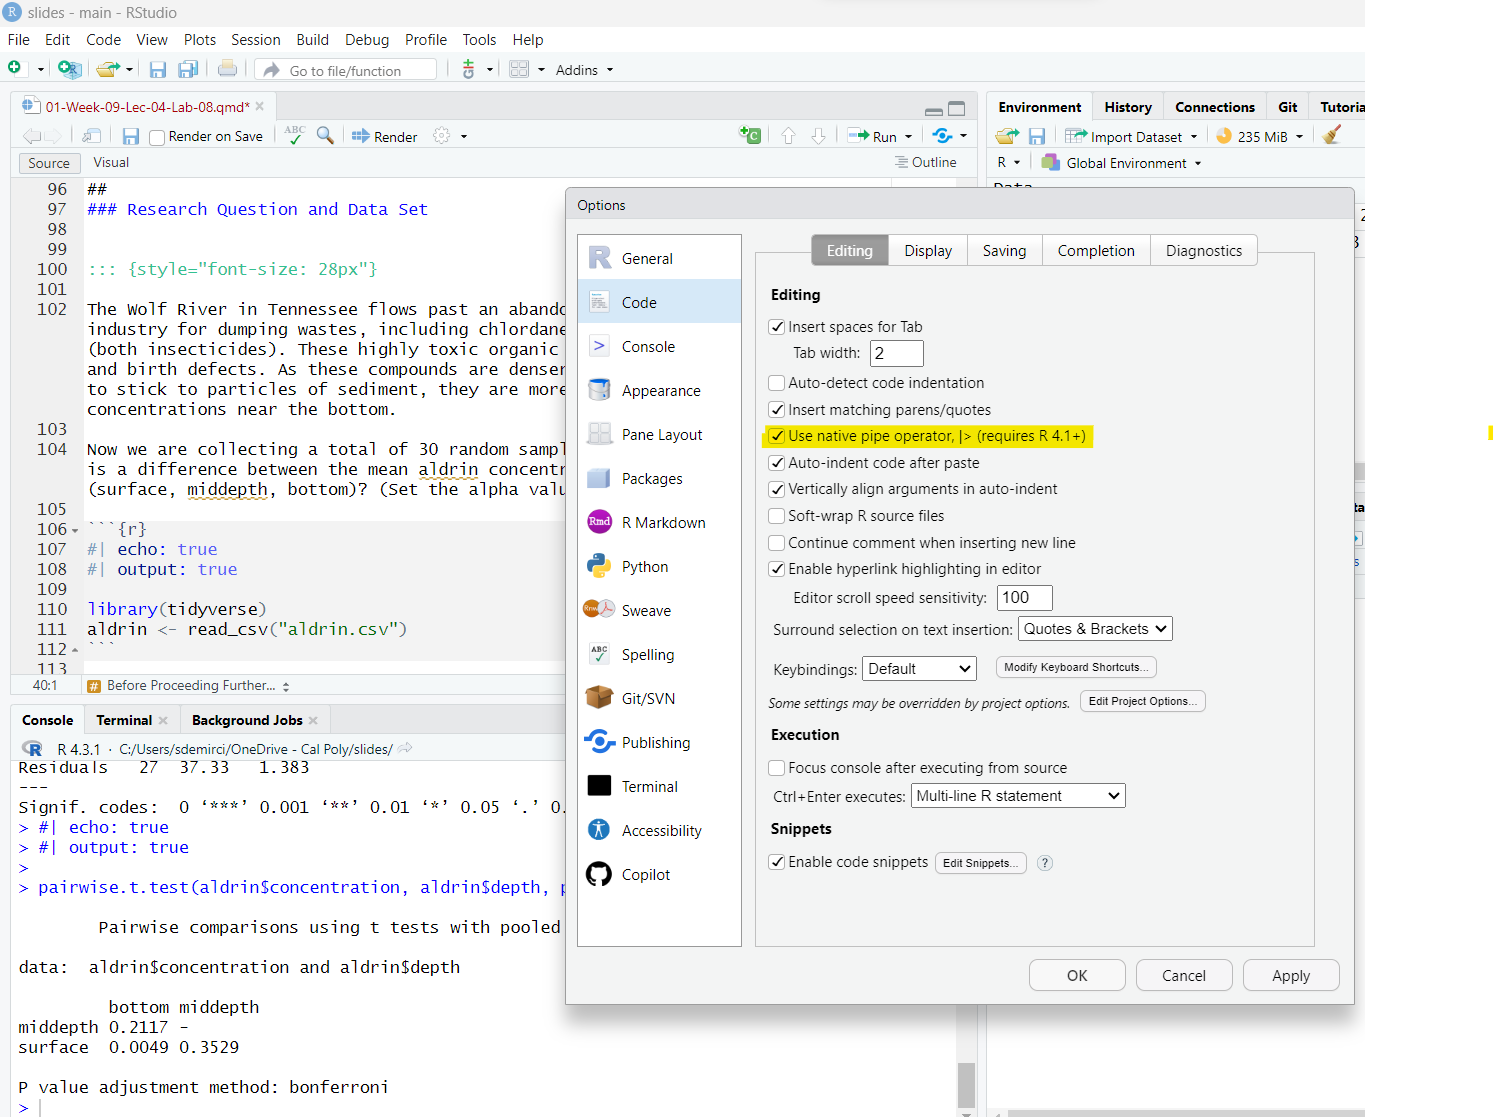Open the Ctrl+Enter executes dropdown
Viewport: 1494px width, 1117px height.
(x=1018, y=796)
